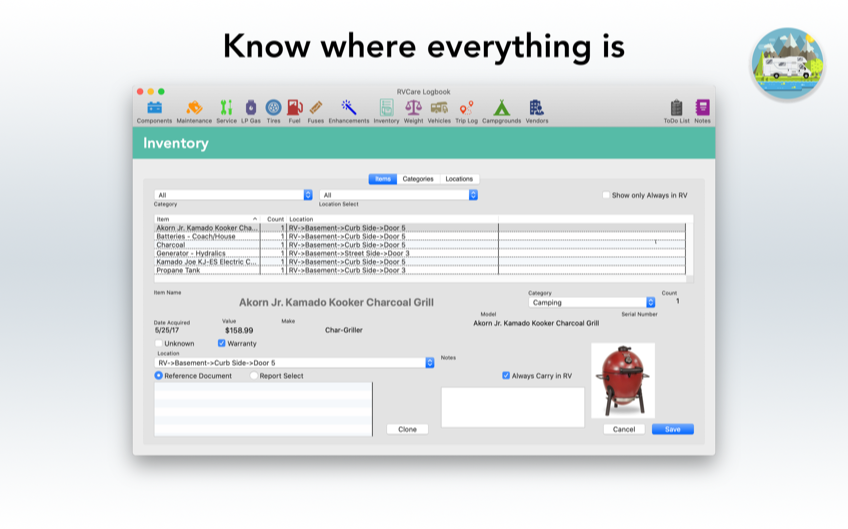Uncheck the Warranty checkbox
Image resolution: width=848 pixels, height=529 pixels.
(x=222, y=343)
